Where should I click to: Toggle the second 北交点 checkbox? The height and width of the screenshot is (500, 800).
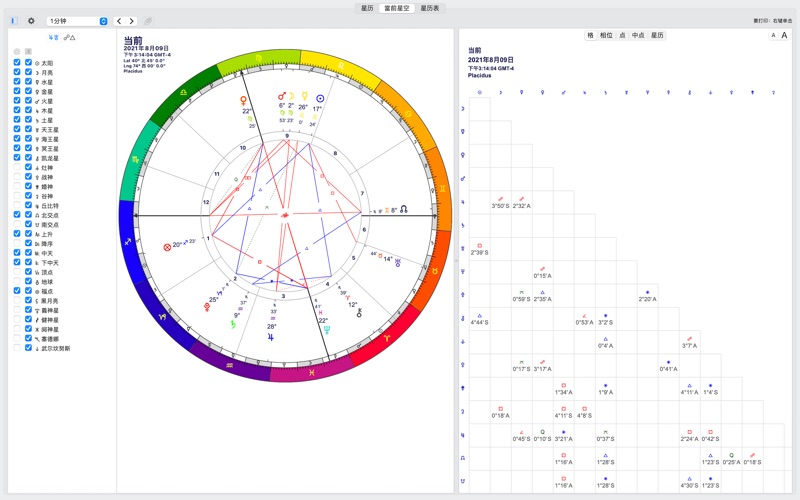tap(29, 215)
